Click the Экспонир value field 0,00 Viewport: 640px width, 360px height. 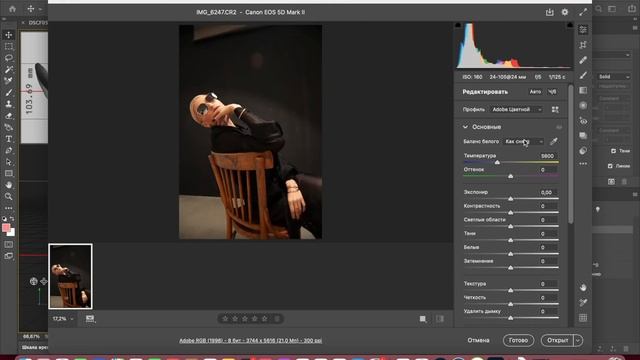(x=547, y=192)
